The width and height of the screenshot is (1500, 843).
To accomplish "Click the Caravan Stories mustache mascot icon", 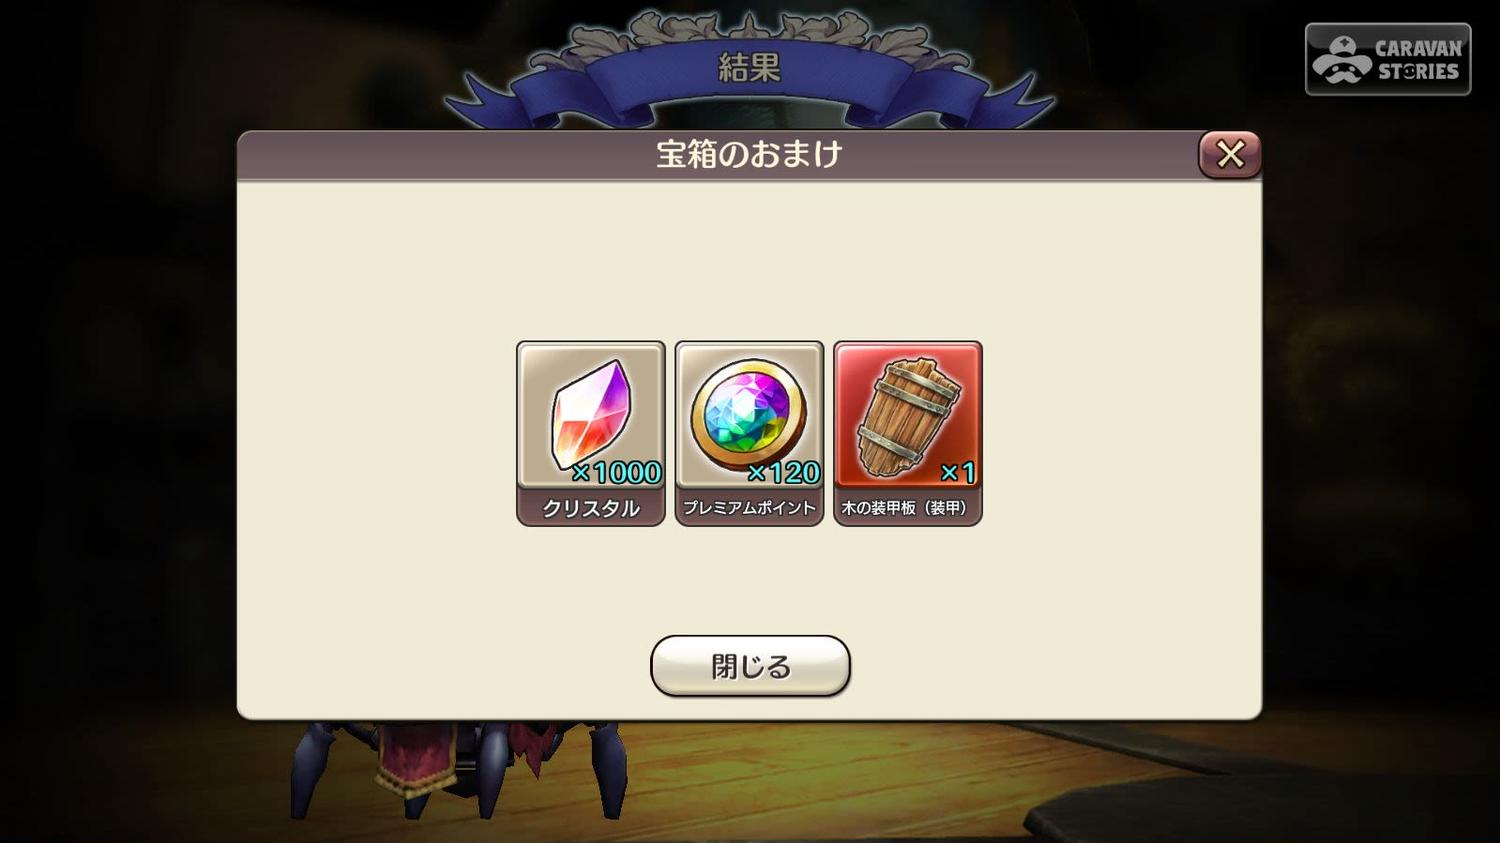I will coord(1341,60).
